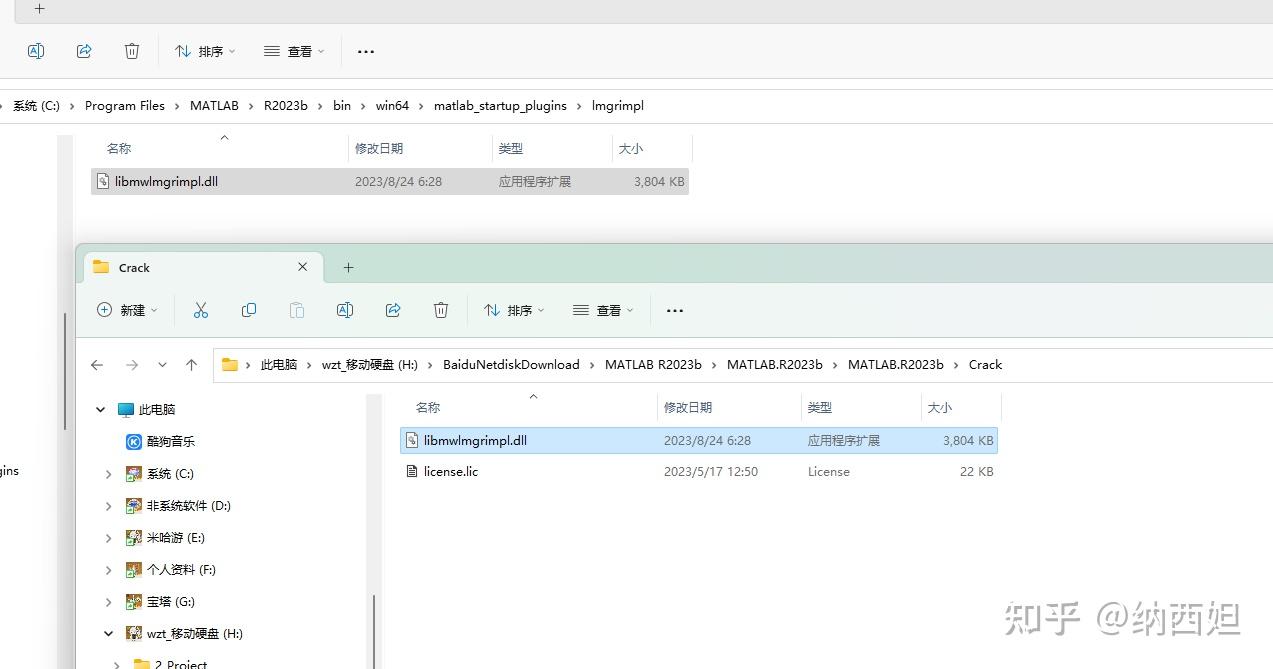
Task: Click the rename icon in the top toolbar
Action: point(36,51)
